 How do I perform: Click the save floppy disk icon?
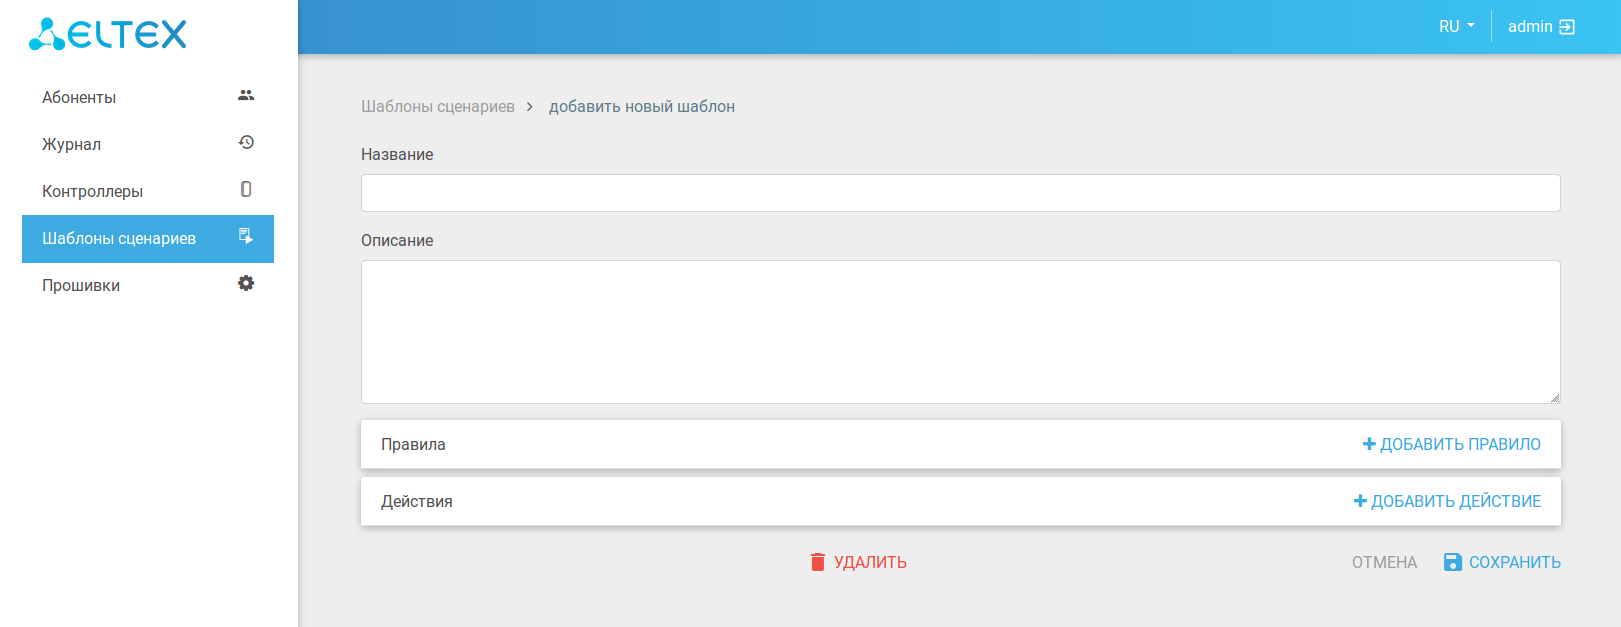click(1453, 562)
